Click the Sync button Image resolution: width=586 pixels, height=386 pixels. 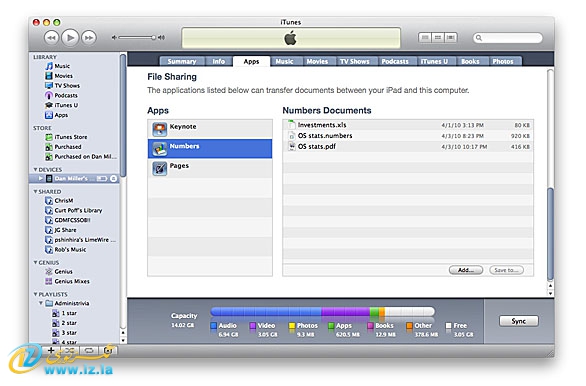pyautogui.click(x=519, y=321)
